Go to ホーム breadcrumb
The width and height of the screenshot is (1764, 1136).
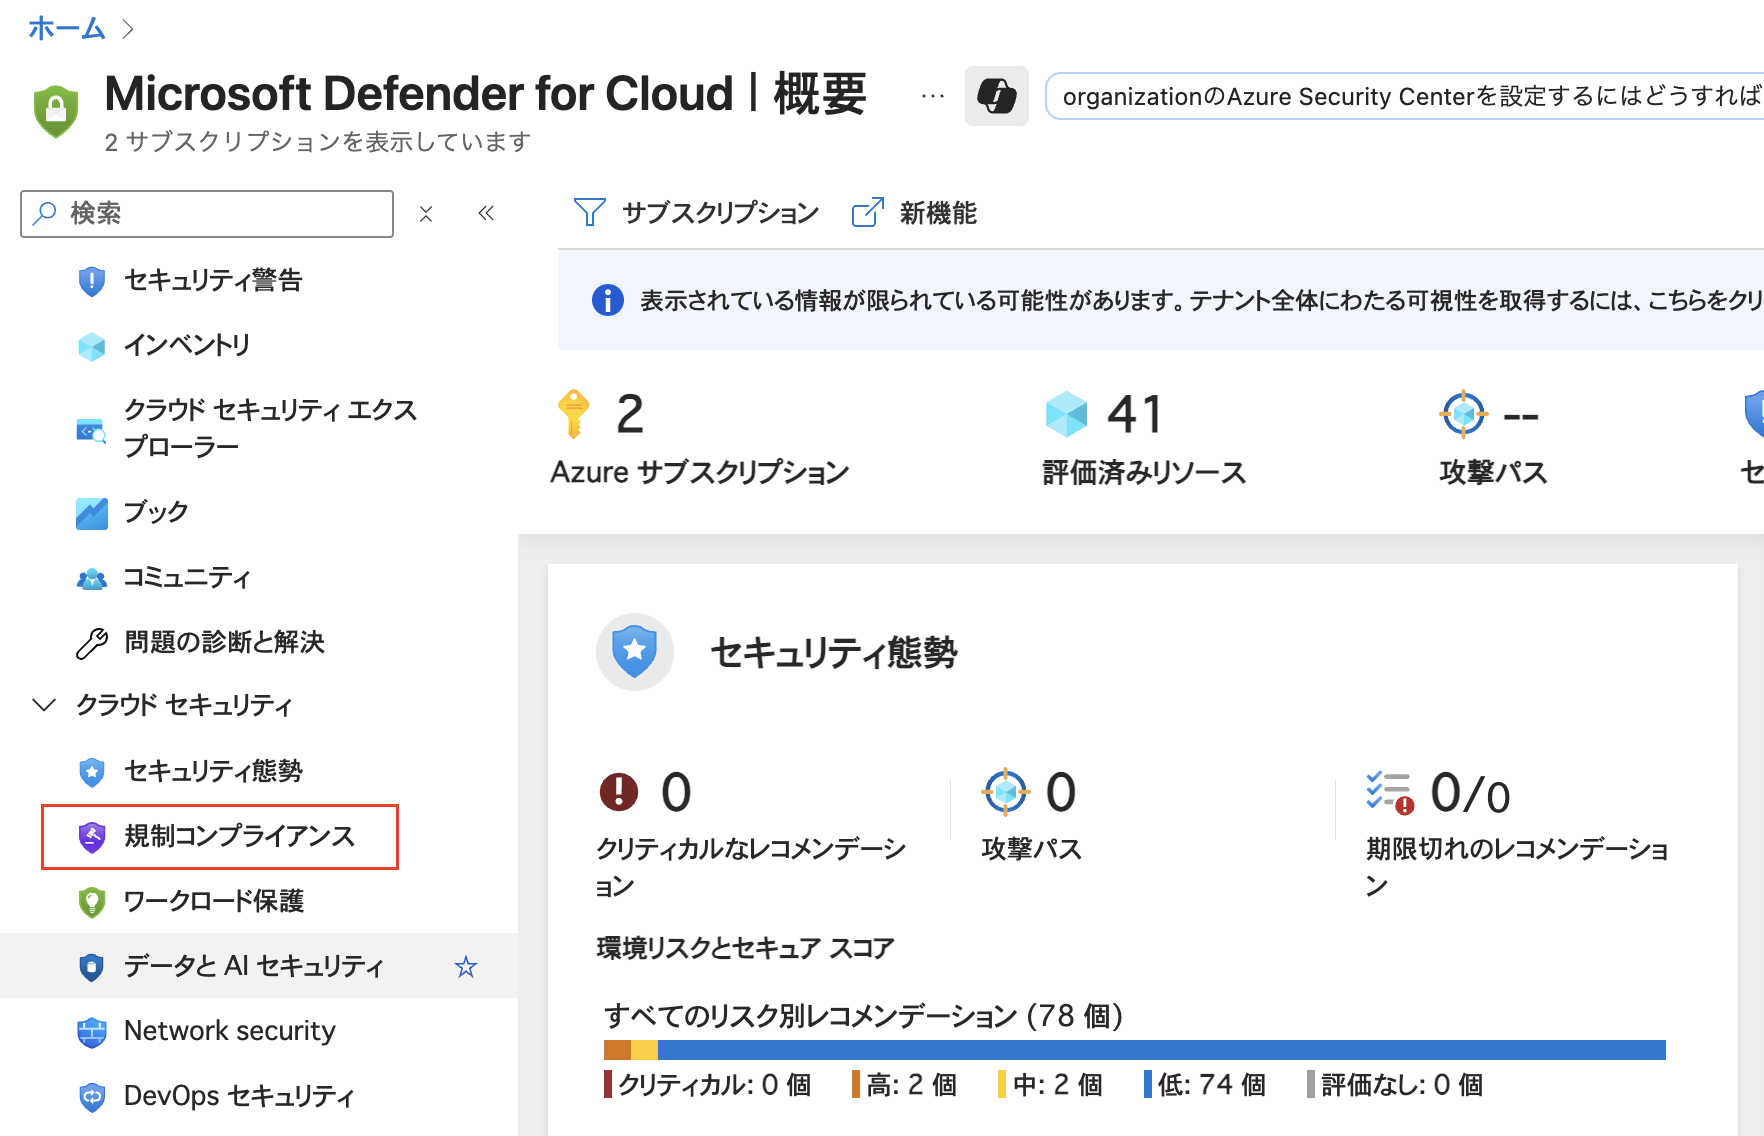67,28
